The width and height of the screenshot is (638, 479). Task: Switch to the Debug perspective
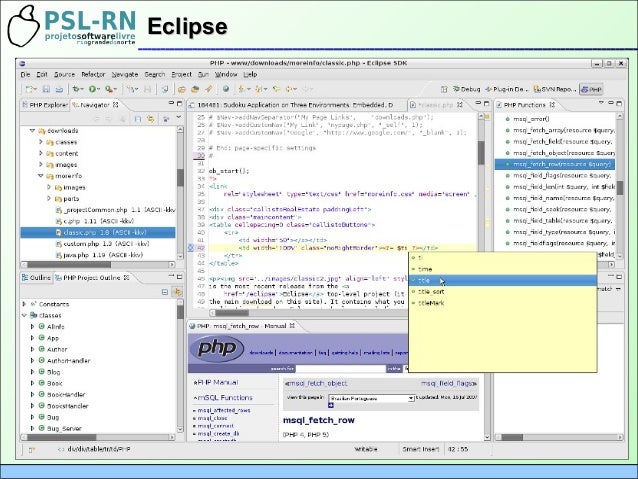pyautogui.click(x=467, y=89)
